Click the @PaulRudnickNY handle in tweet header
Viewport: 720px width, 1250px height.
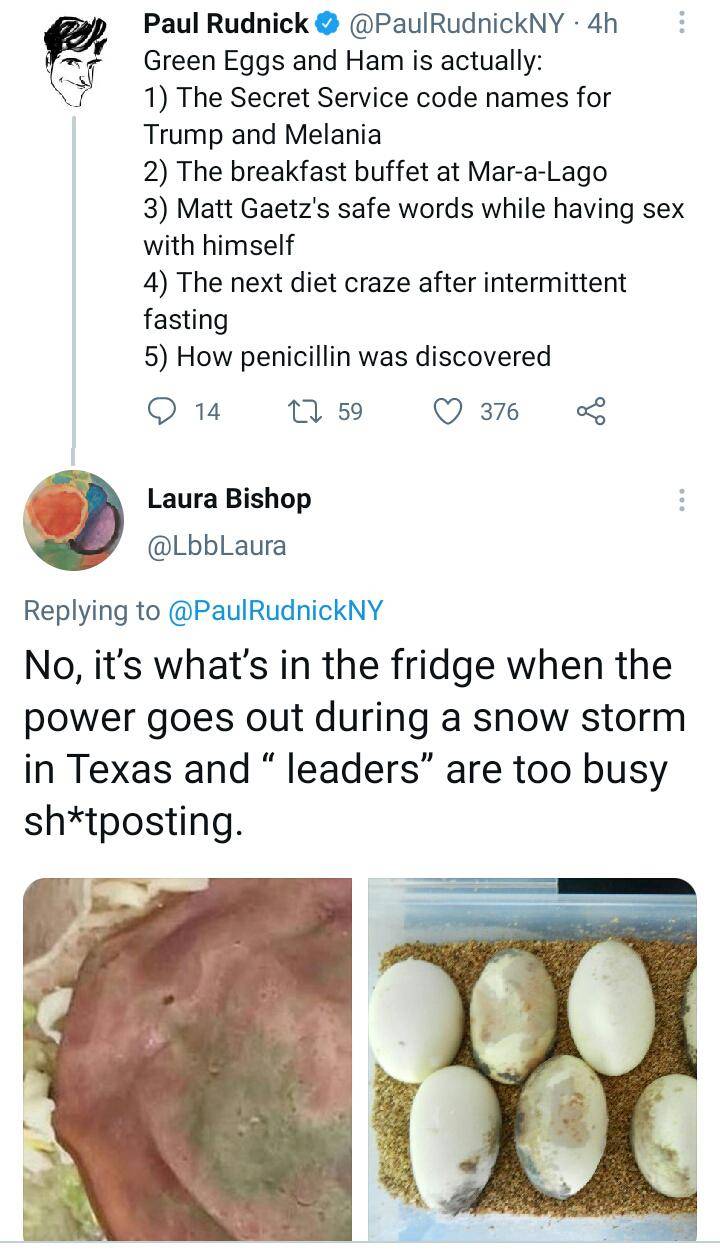(456, 23)
